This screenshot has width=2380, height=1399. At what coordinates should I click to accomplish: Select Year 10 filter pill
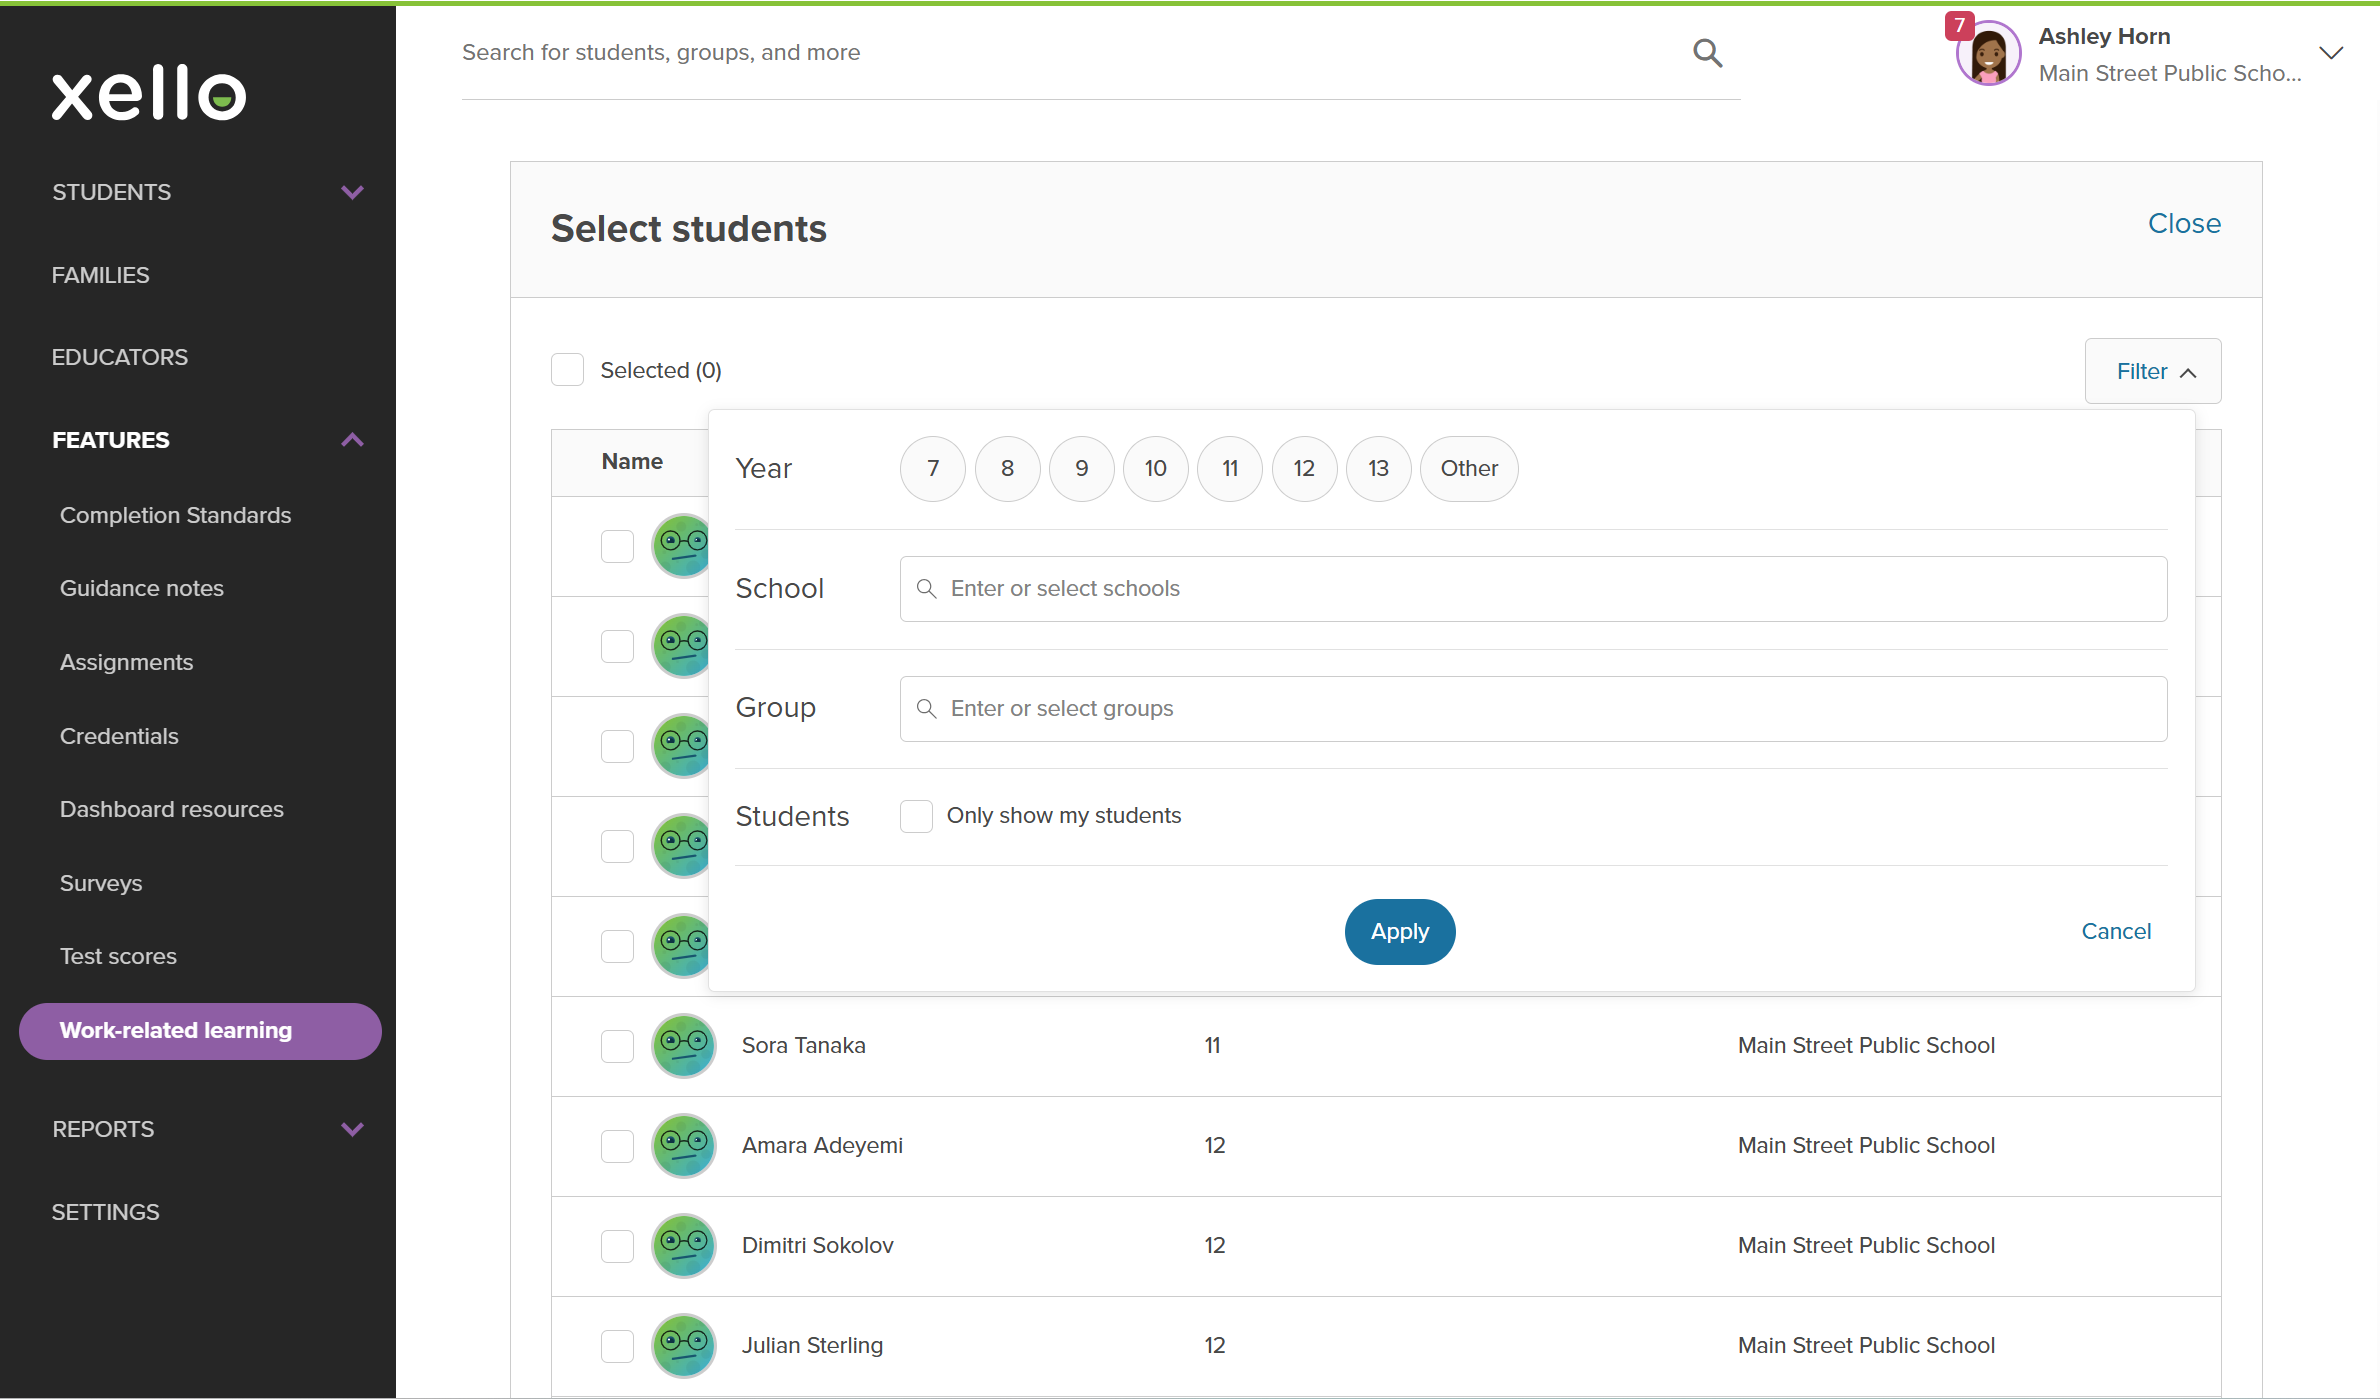[x=1155, y=468]
